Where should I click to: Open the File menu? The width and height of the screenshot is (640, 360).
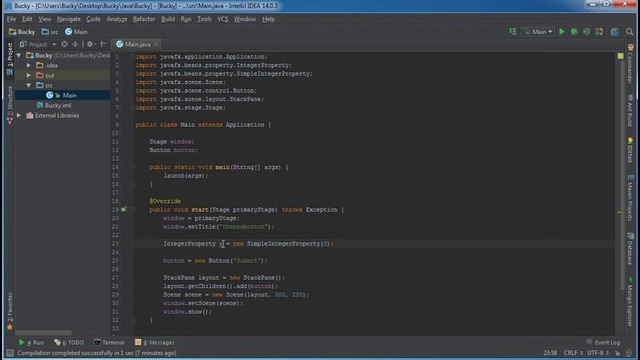[11, 19]
